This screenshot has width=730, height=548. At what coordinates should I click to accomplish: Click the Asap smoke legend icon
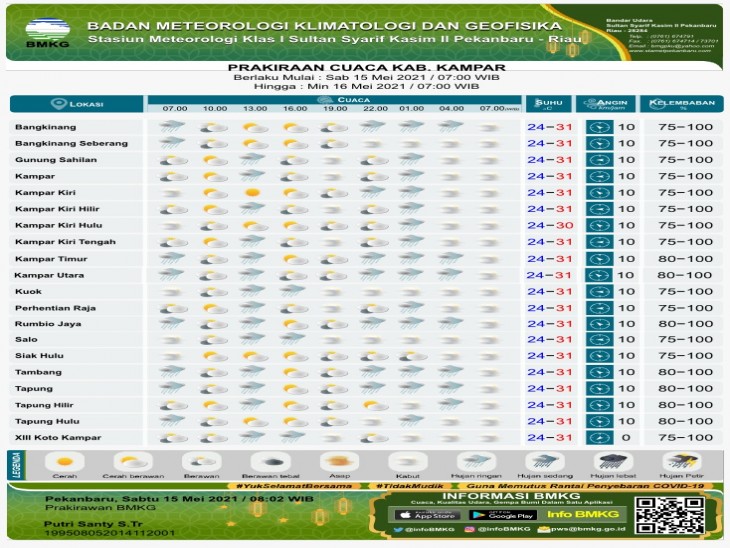[335, 461]
